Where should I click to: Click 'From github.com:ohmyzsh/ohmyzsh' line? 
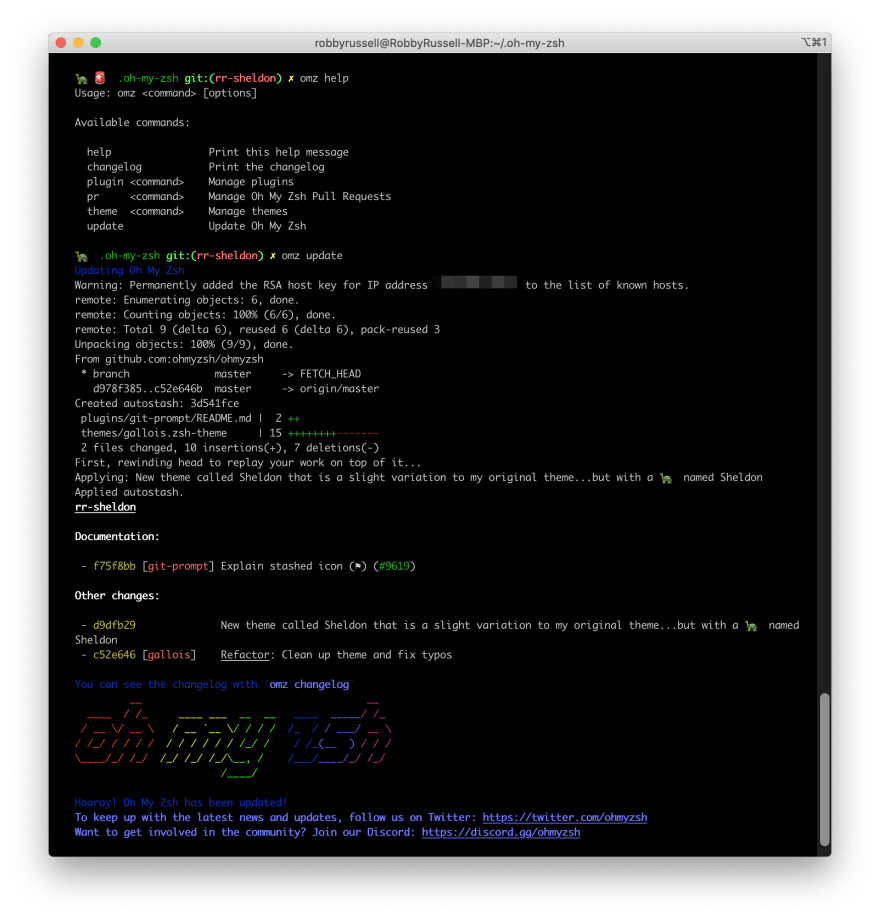pos(169,359)
